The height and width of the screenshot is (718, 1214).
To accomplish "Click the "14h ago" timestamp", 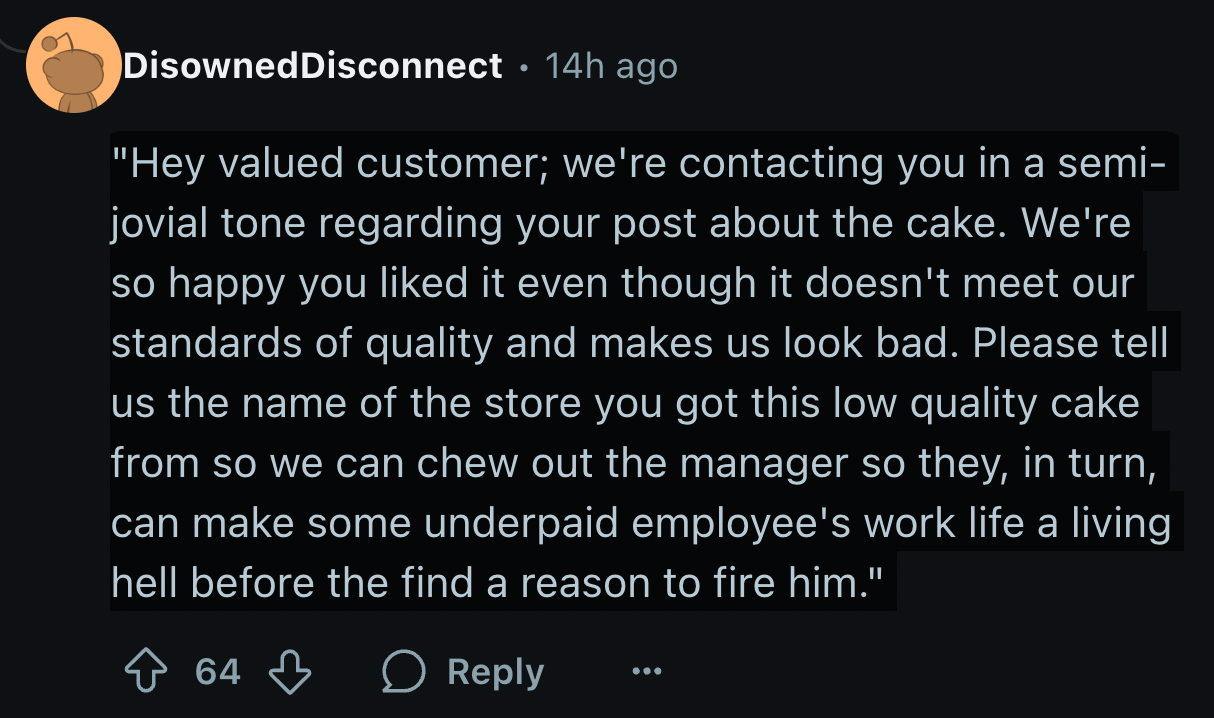I will [x=611, y=67].
